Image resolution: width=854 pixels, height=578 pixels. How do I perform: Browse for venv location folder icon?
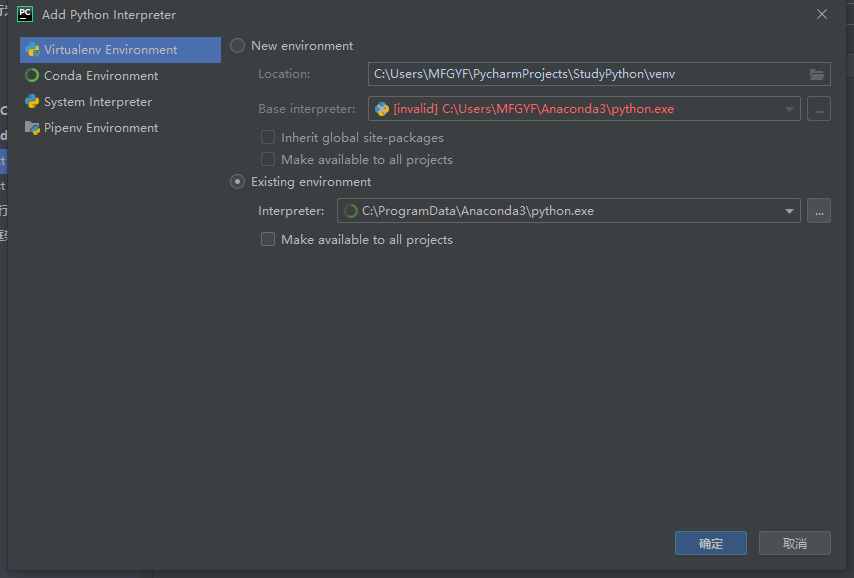click(816, 74)
